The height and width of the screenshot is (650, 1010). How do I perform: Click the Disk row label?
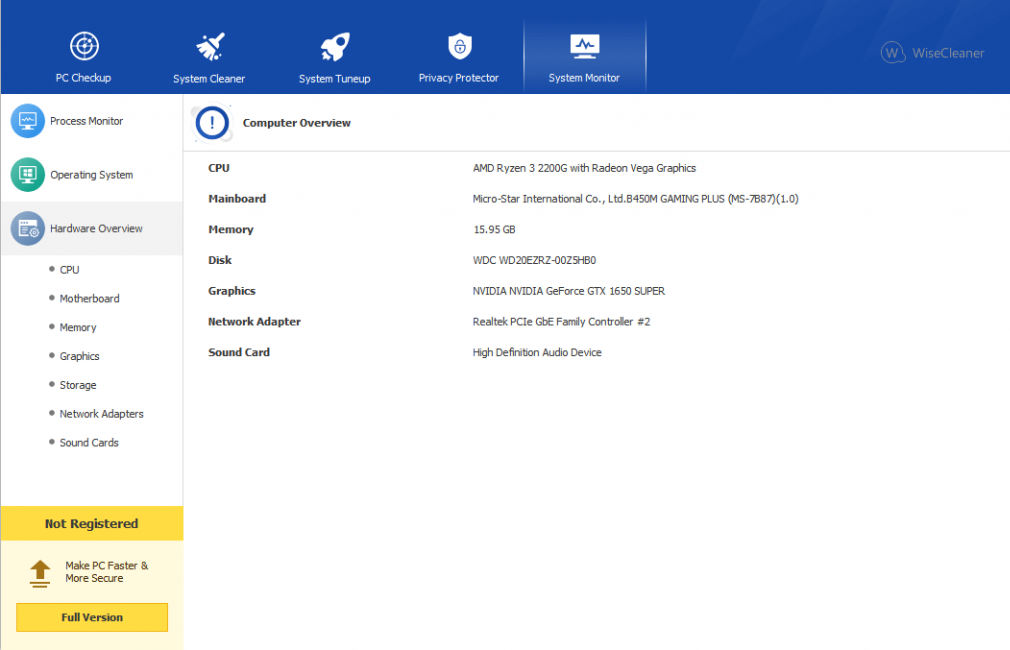(220, 260)
